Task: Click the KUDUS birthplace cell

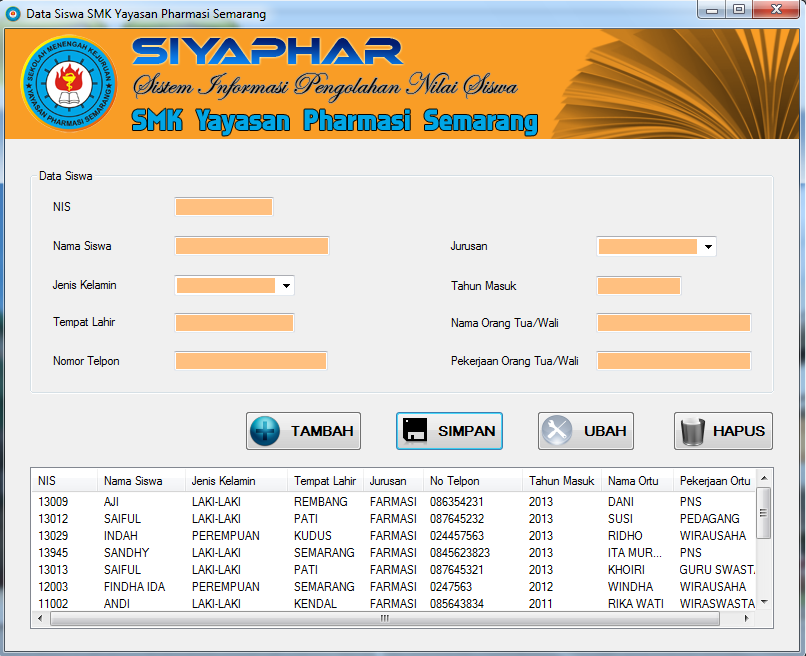Action: click(313, 535)
